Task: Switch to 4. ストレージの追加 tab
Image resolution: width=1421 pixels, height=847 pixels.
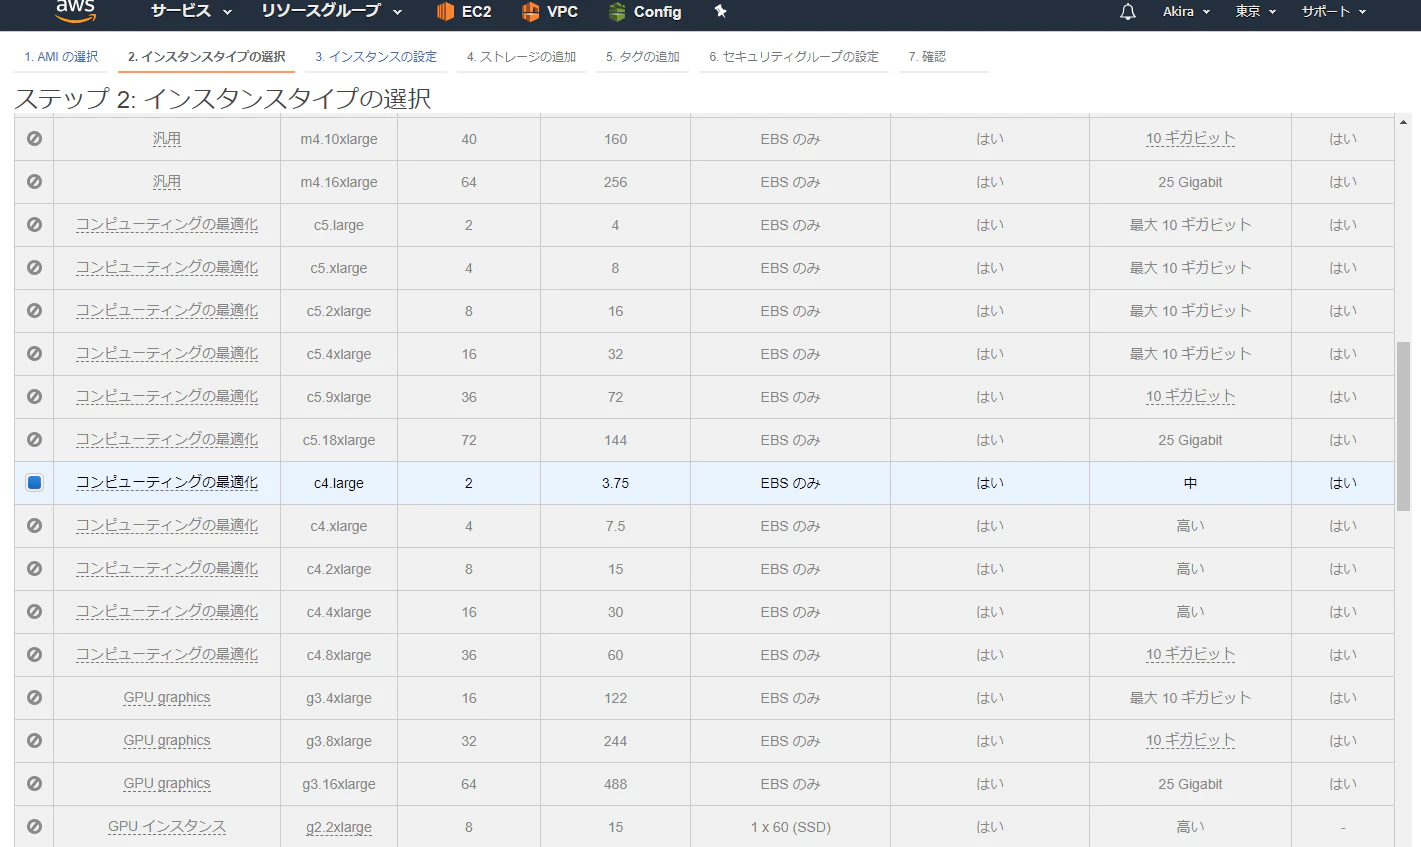Action: pos(521,57)
